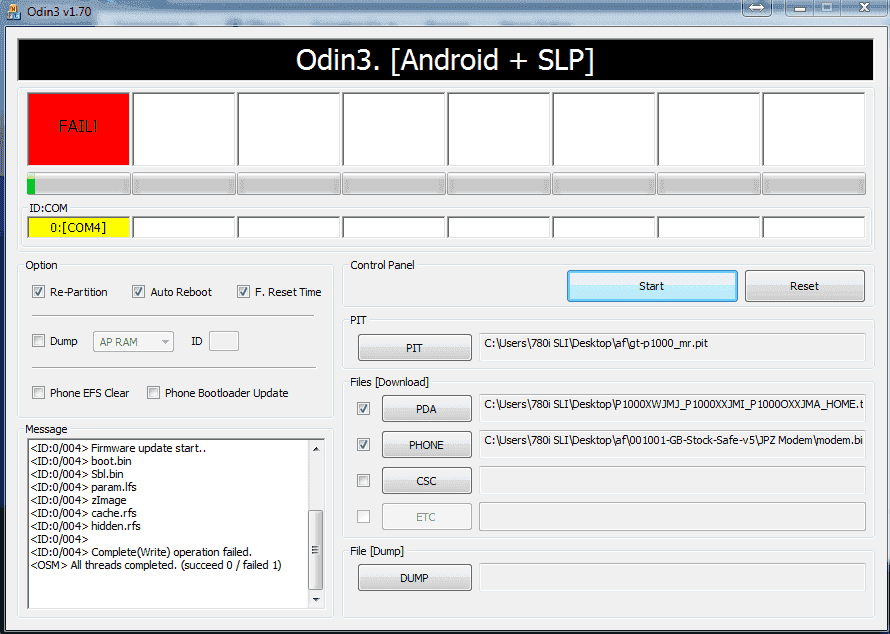Click the Odin3. [Android + SLP] banner
Image resolution: width=890 pixels, height=634 pixels.
445,60
